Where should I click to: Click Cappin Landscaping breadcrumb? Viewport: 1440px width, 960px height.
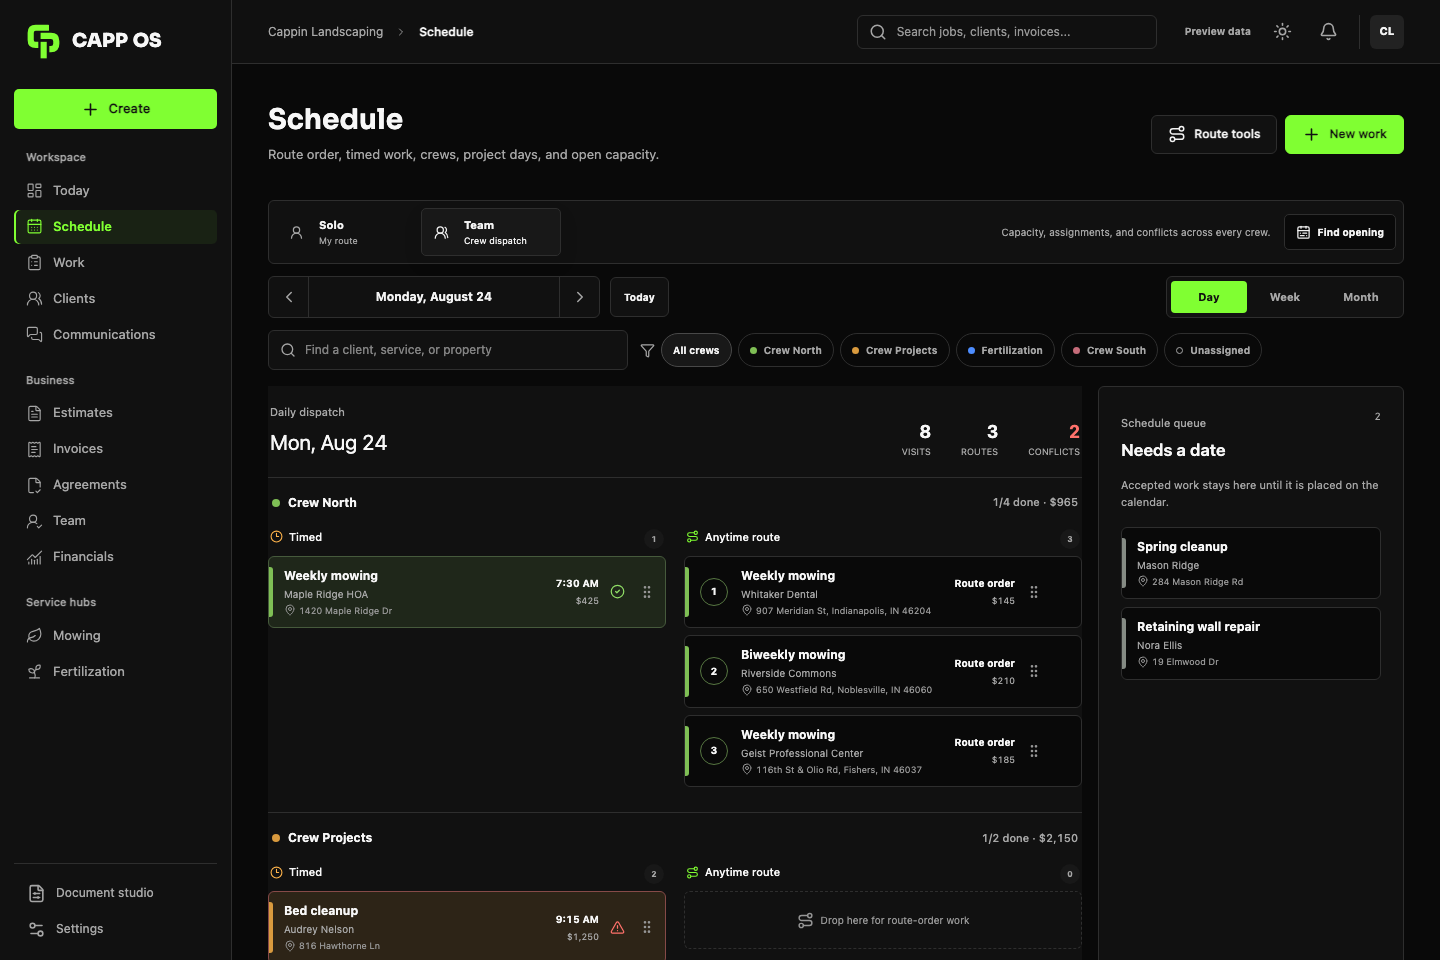325,32
